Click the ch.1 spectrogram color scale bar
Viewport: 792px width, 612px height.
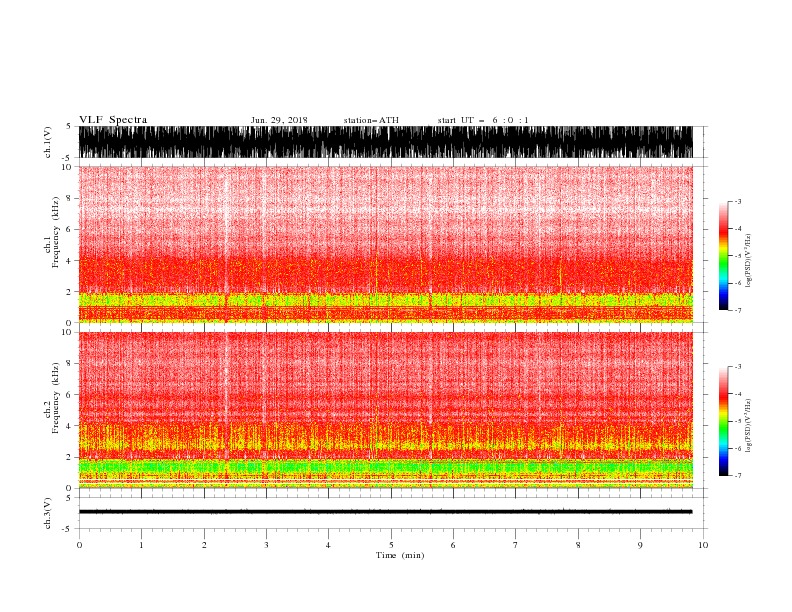pos(723,256)
